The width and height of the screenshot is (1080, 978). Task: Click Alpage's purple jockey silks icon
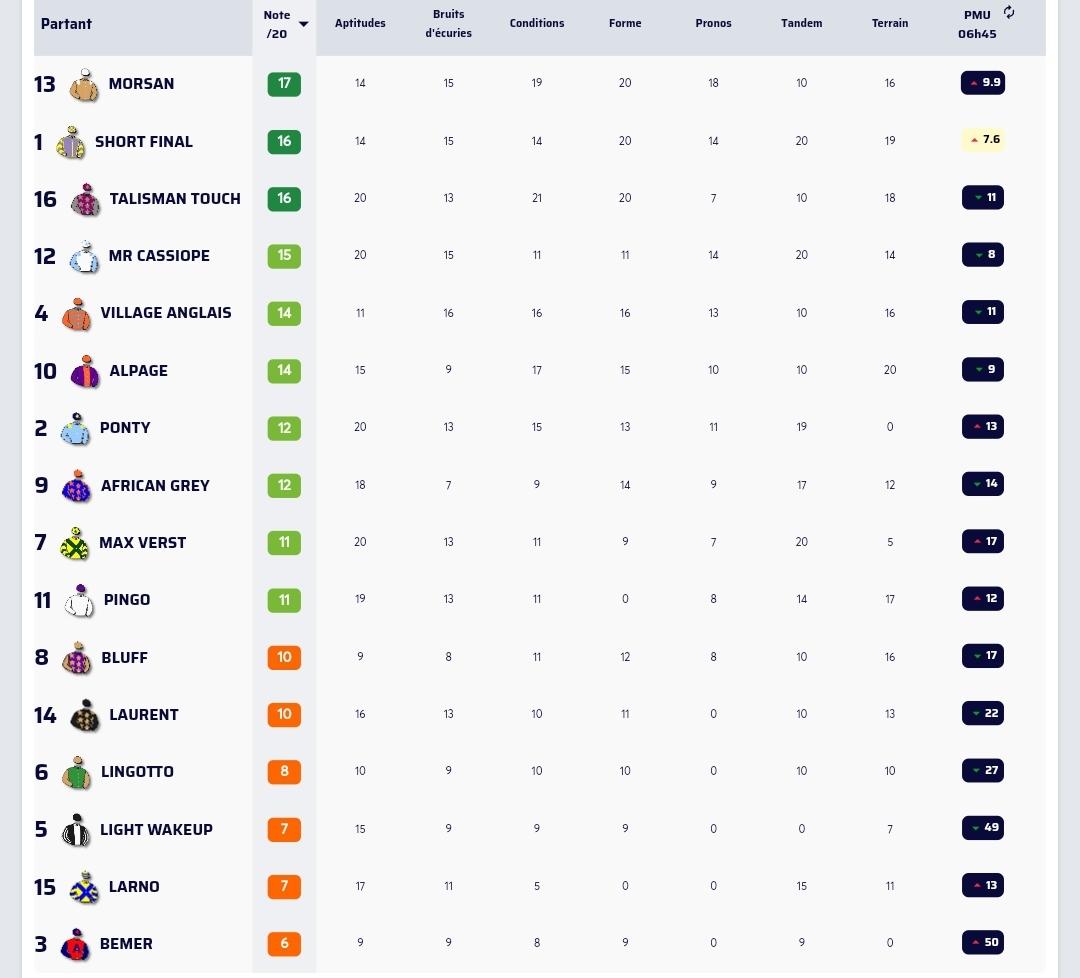[x=85, y=372]
